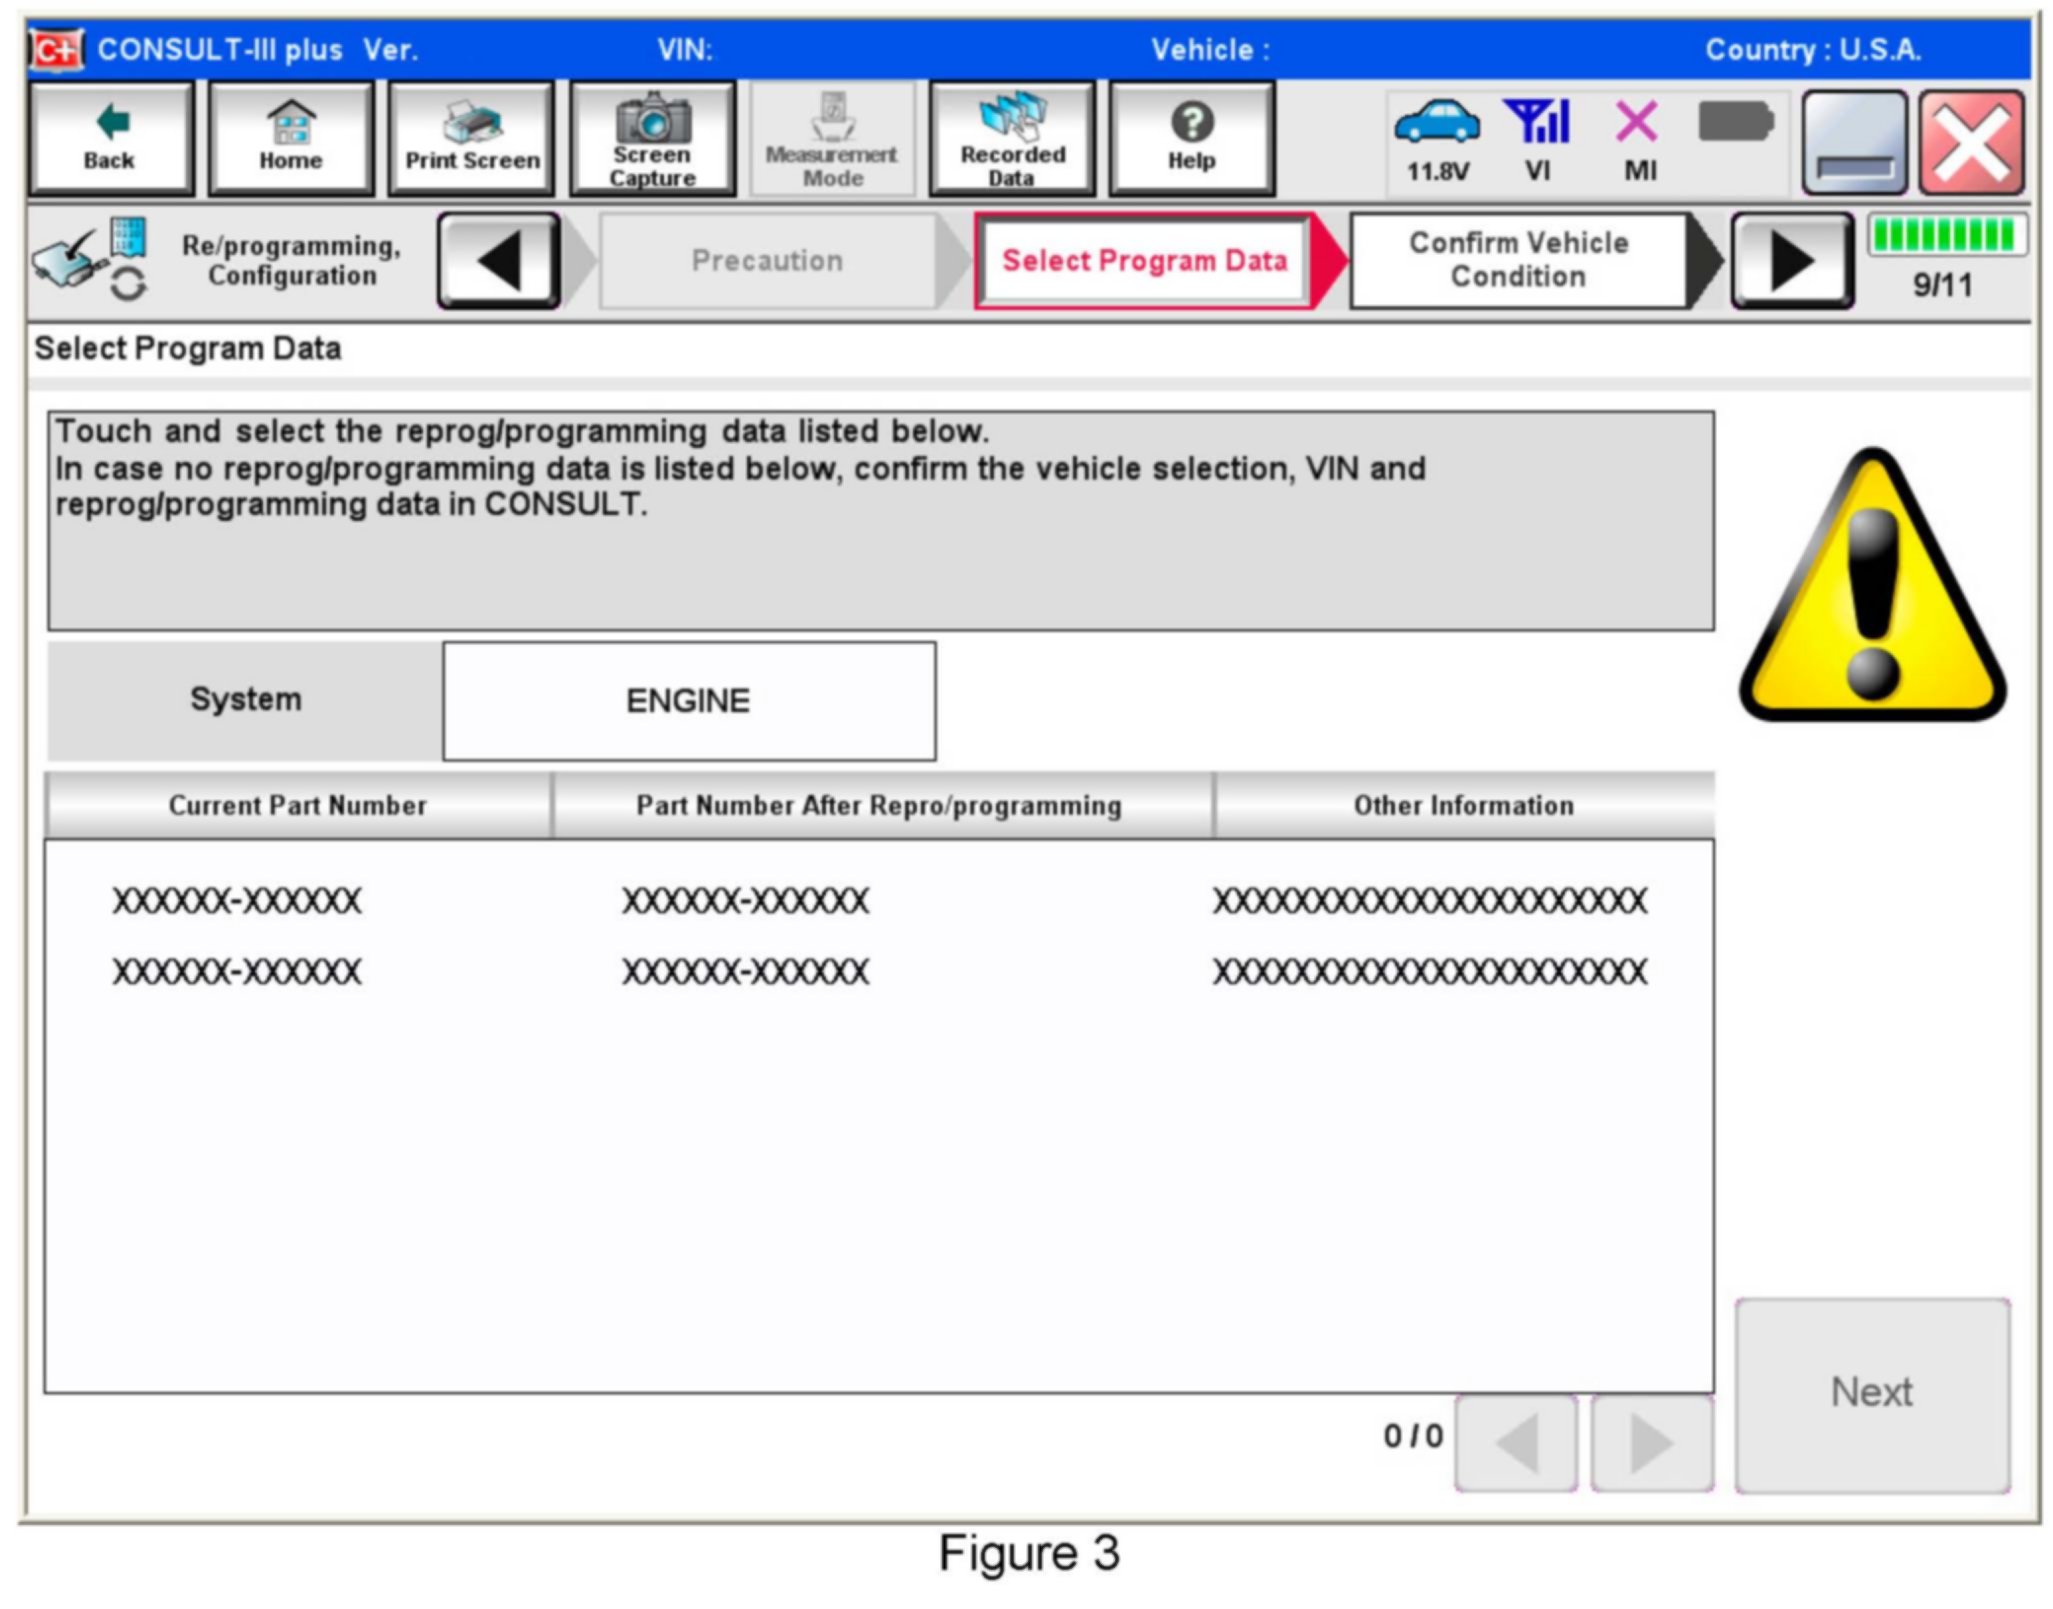Open Screen Capture camera tool
Viewport: 2053px width, 1609px height.
pyautogui.click(x=652, y=138)
